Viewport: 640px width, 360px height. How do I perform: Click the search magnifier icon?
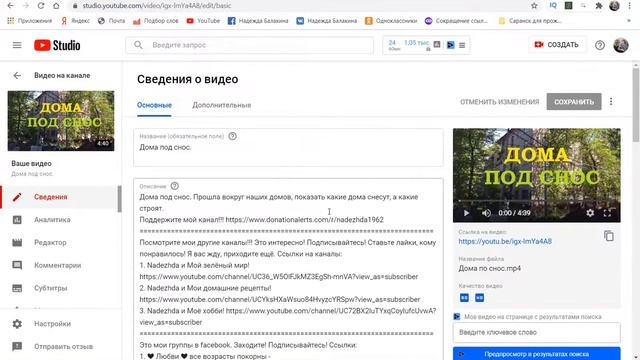[138, 45]
